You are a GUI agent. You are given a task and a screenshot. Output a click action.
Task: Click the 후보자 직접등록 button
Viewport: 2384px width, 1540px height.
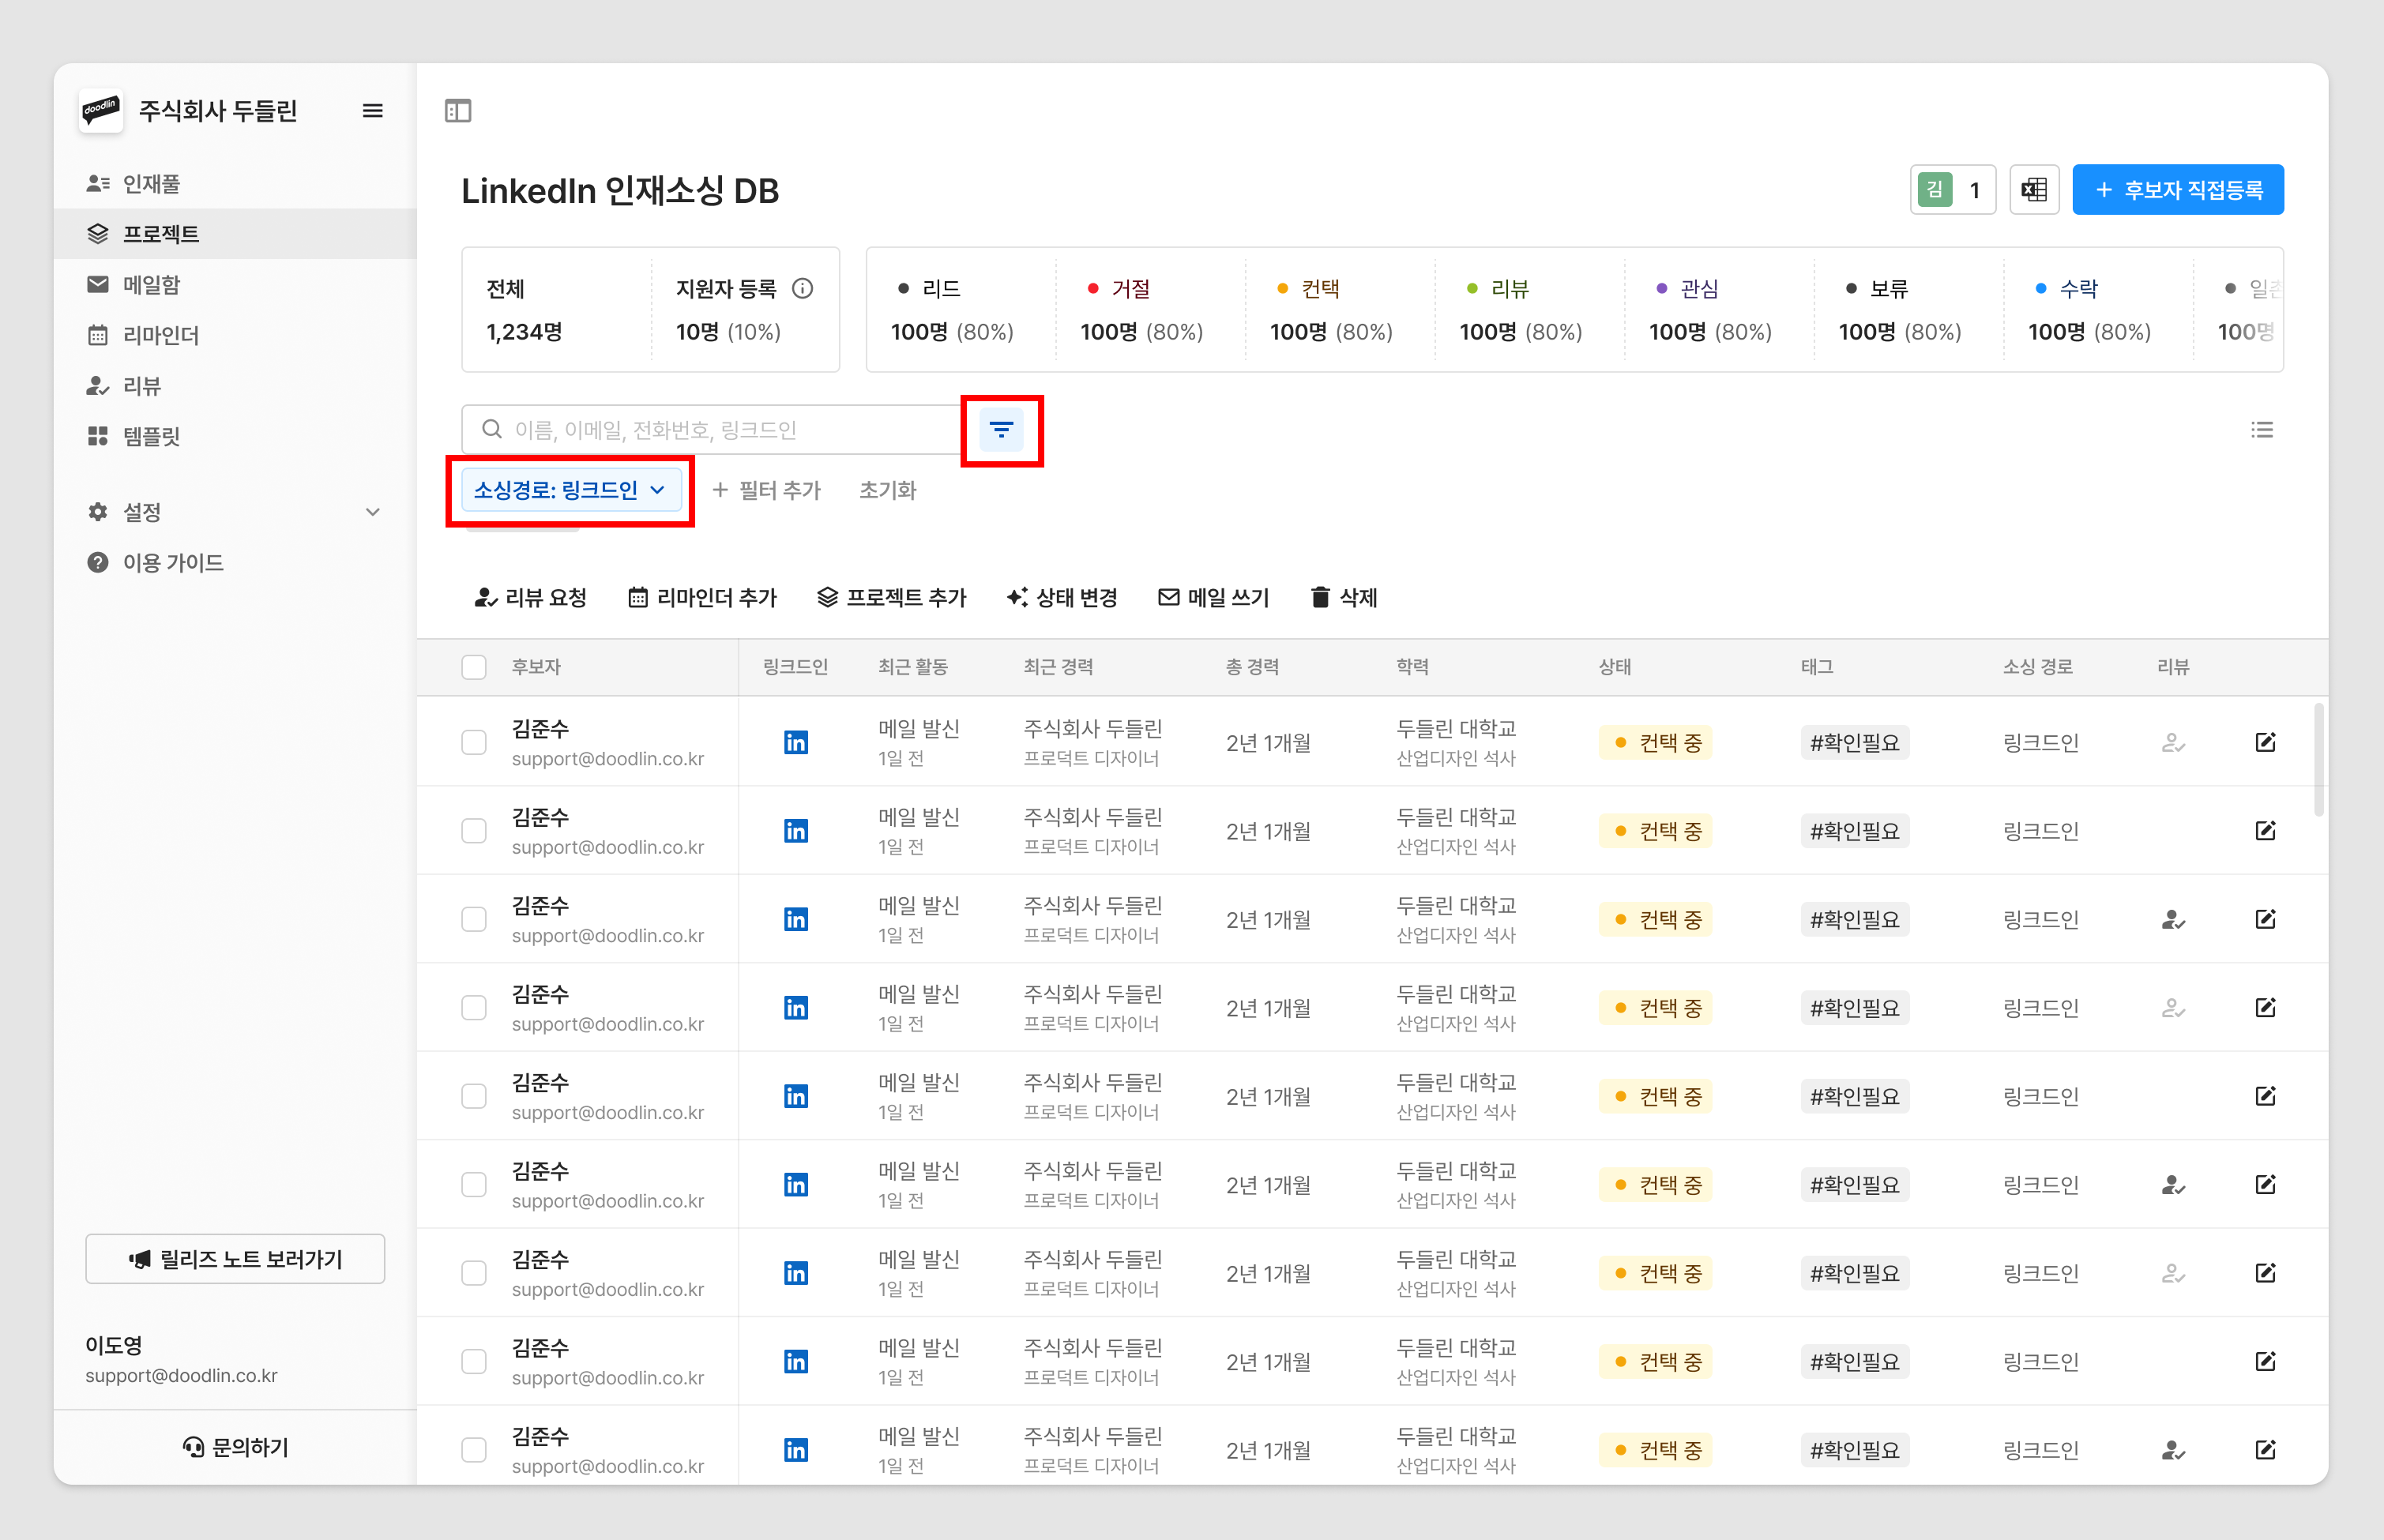(x=2177, y=190)
